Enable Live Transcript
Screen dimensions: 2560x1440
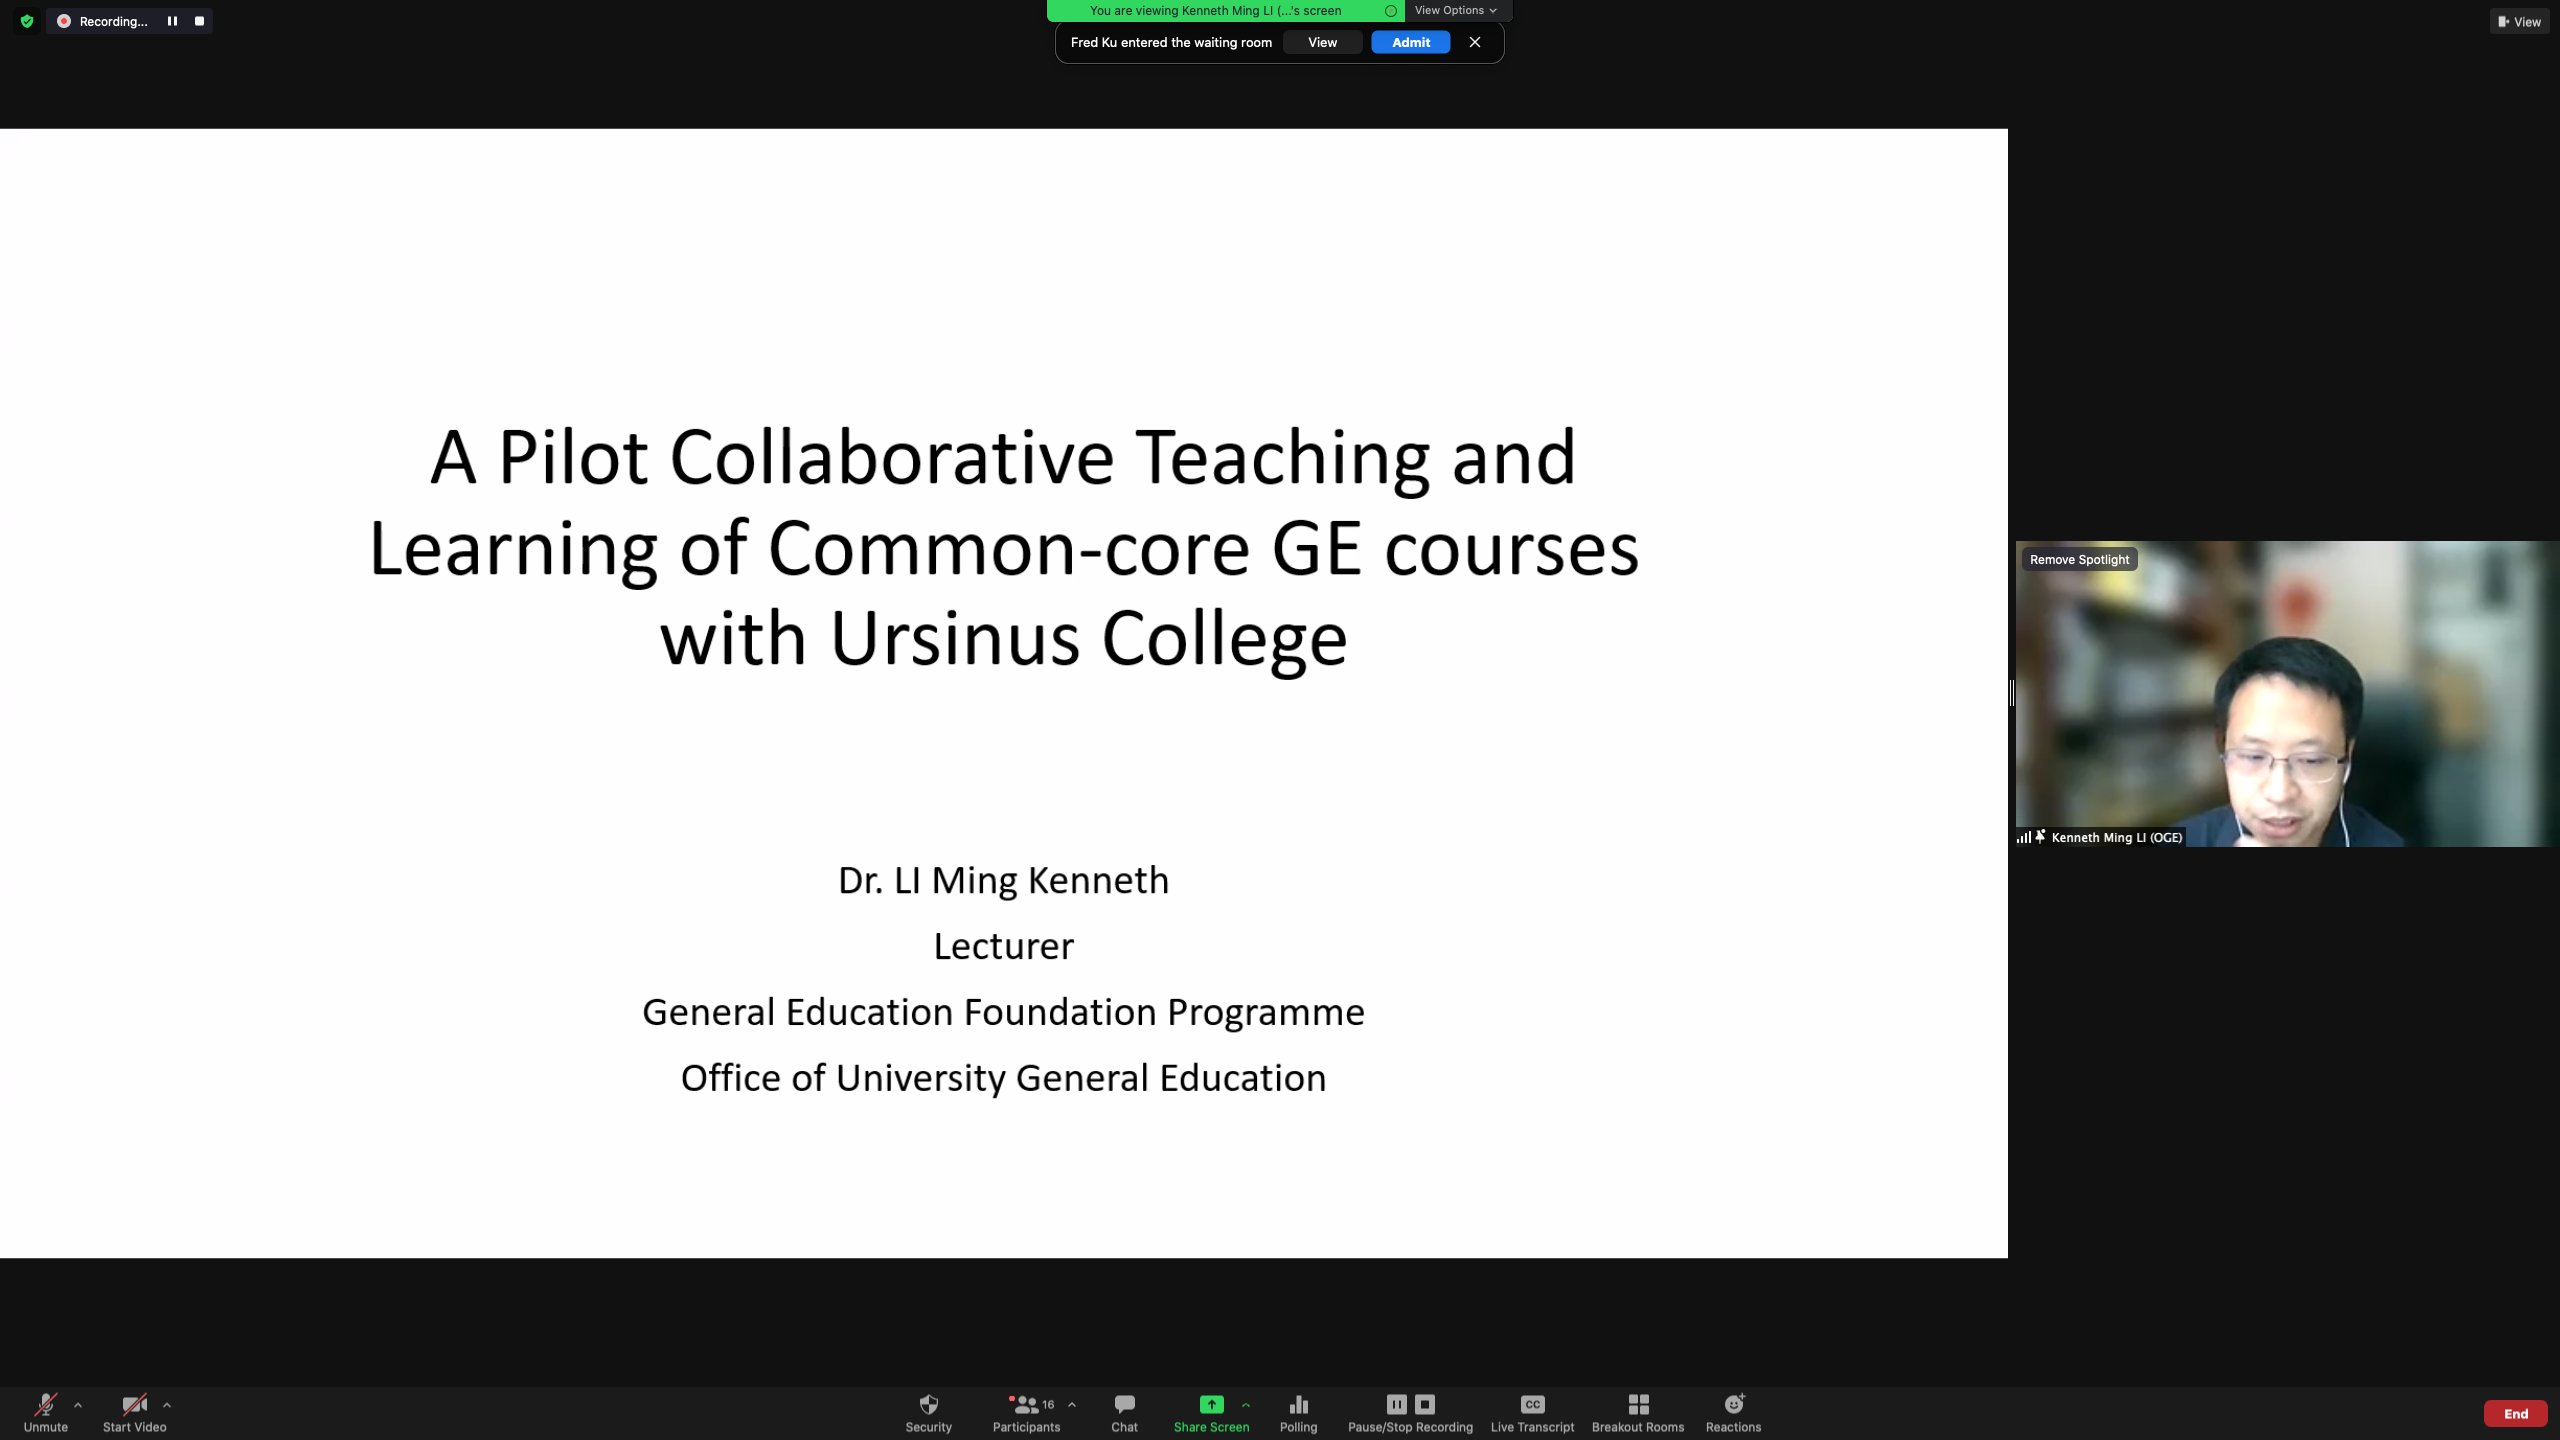tap(1532, 1413)
